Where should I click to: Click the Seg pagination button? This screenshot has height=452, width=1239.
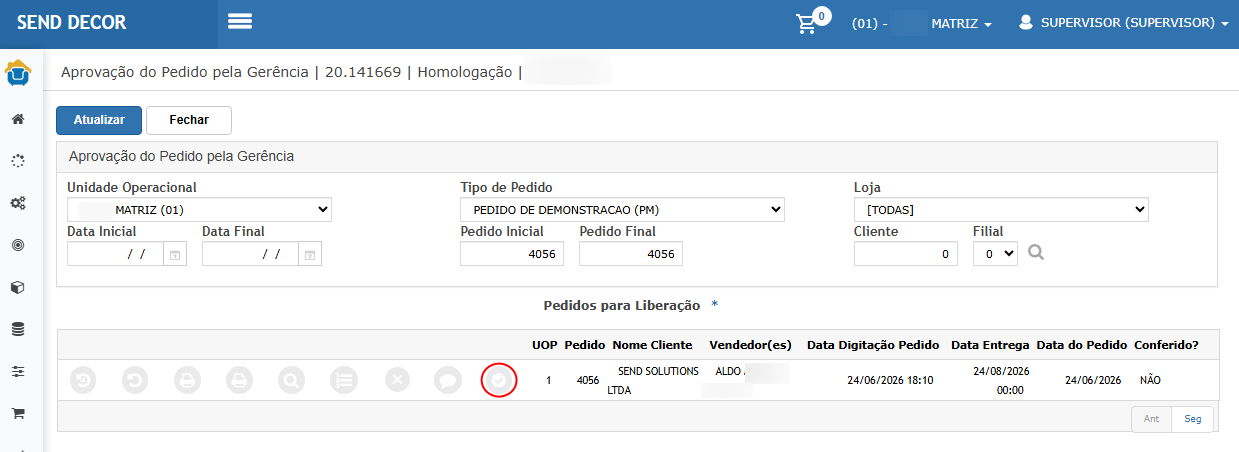1193,419
